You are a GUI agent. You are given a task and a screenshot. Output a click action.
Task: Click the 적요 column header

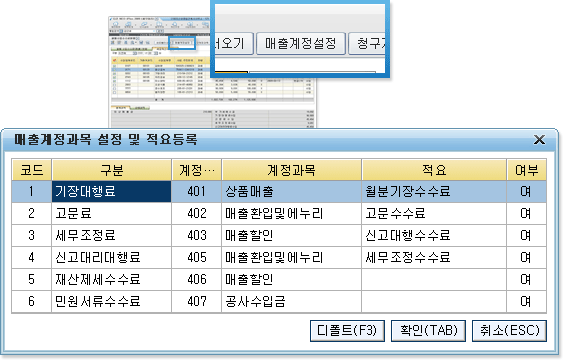click(434, 170)
